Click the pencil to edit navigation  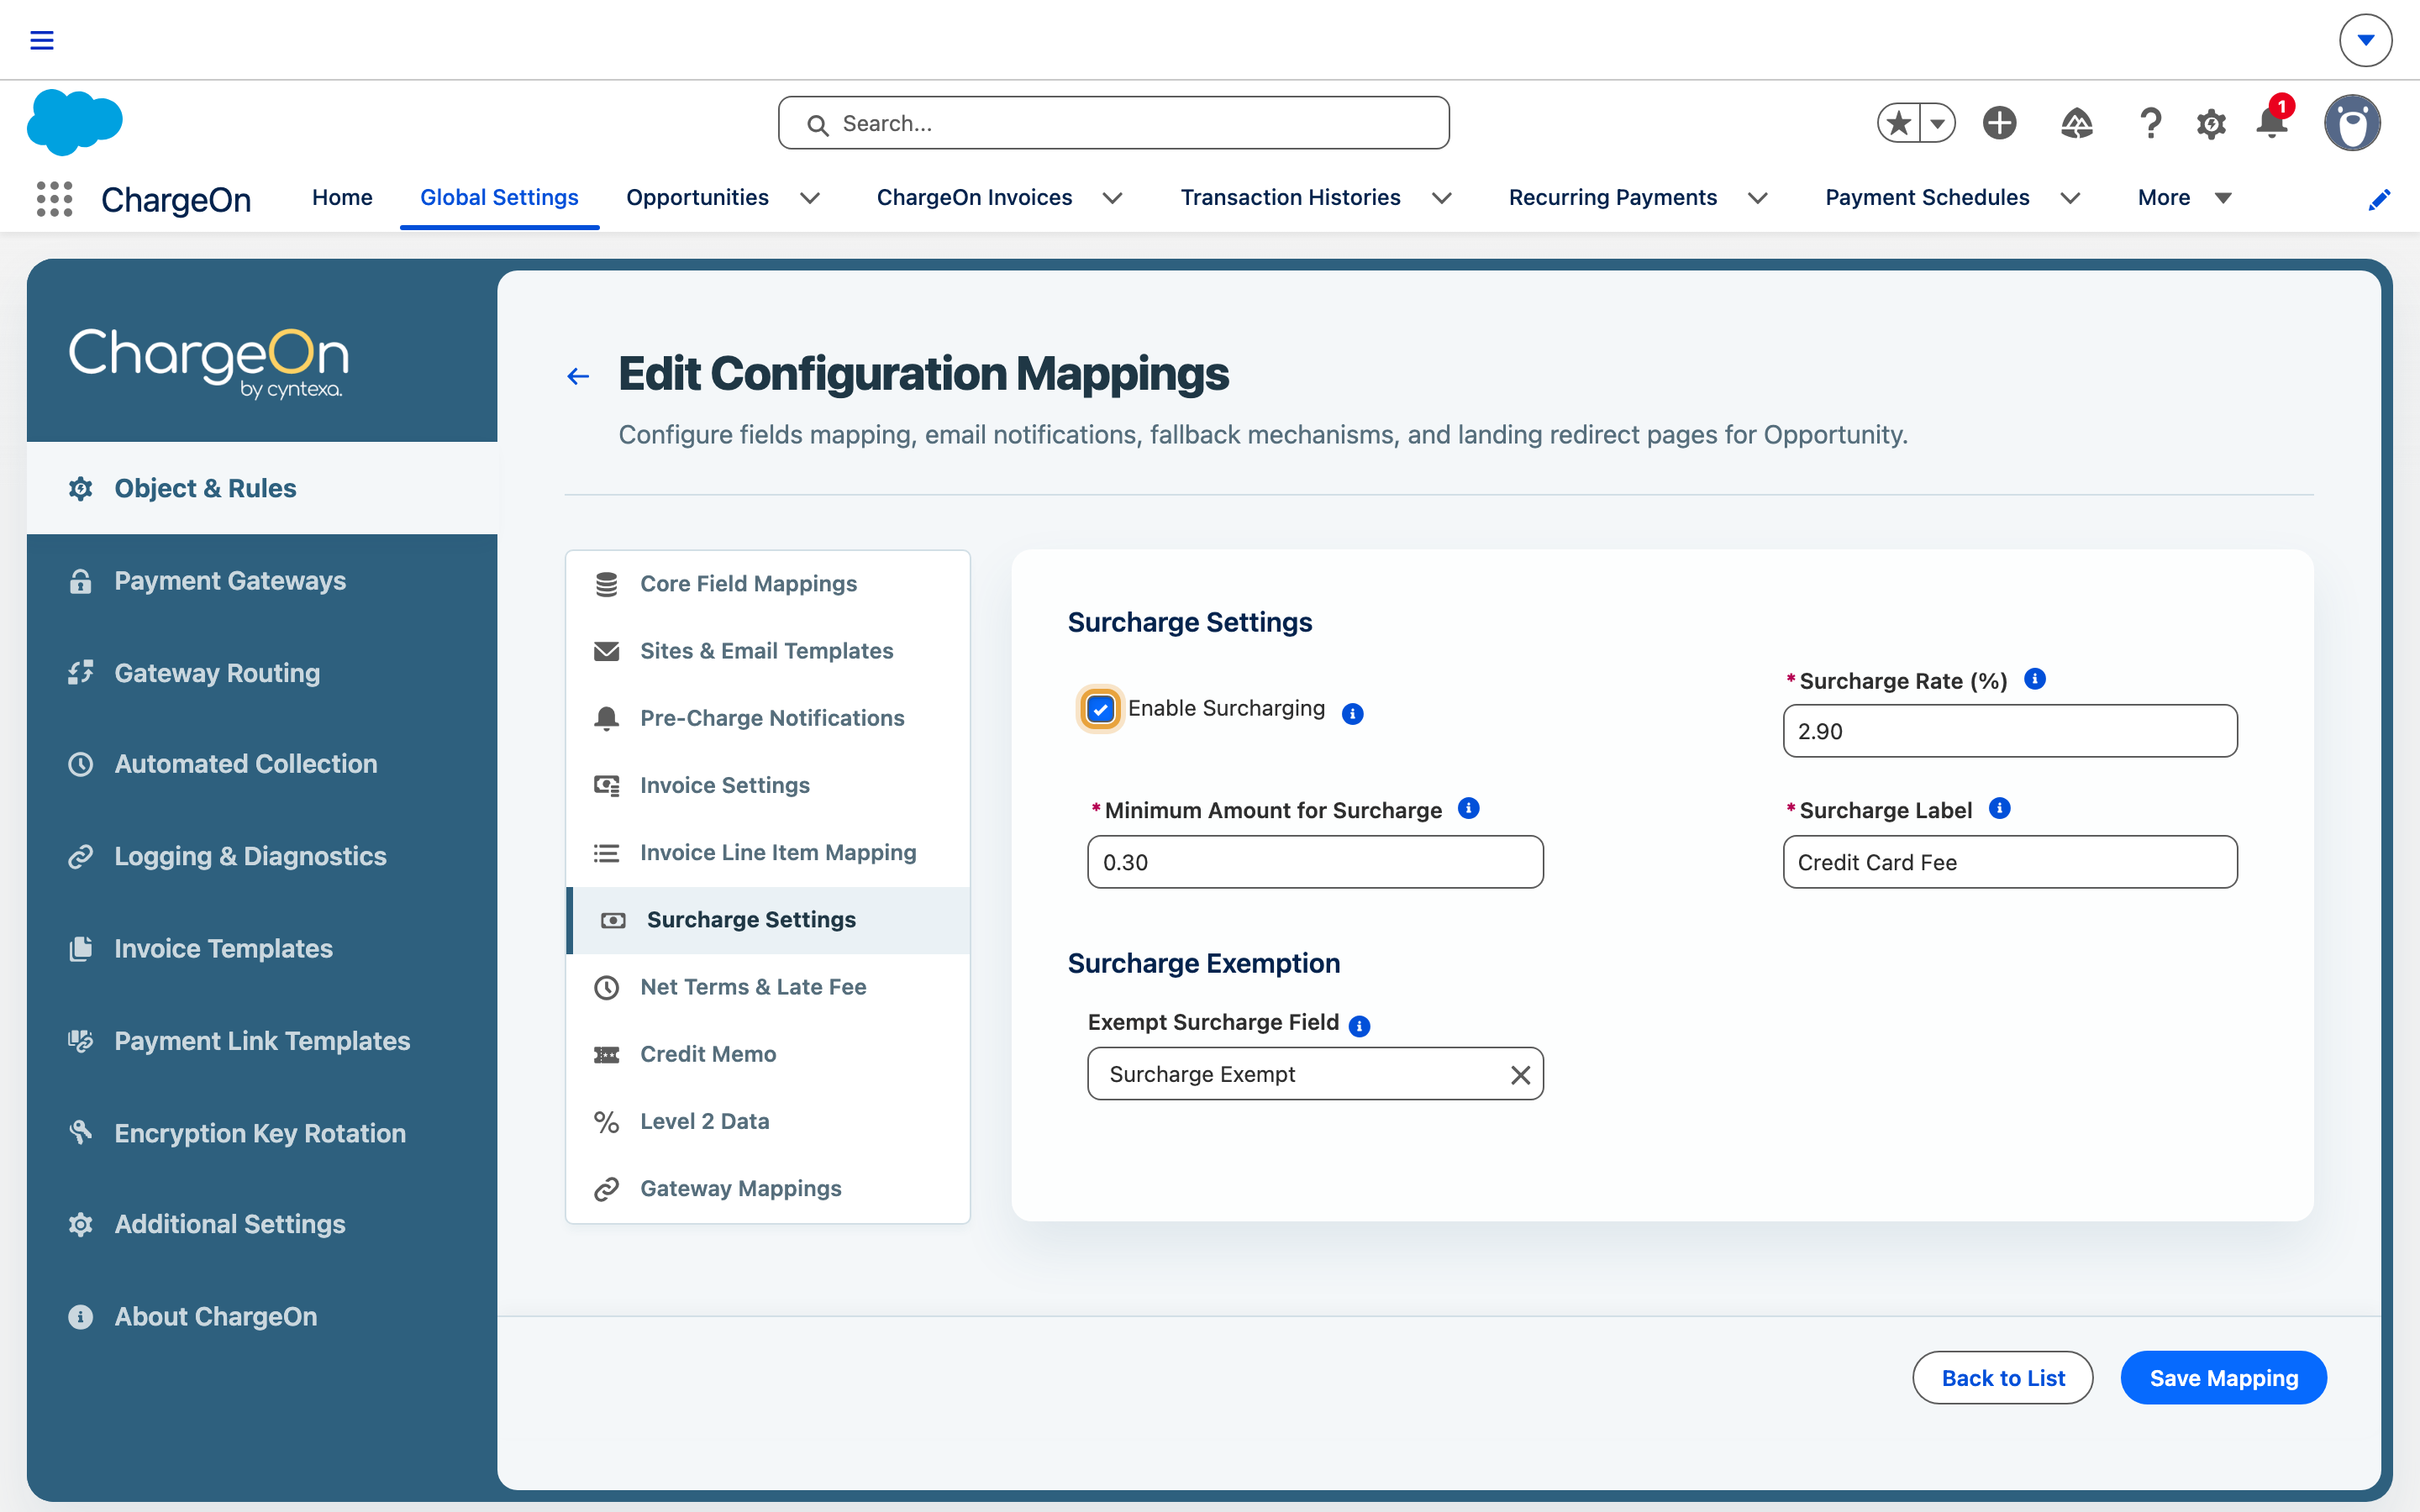(x=2379, y=199)
